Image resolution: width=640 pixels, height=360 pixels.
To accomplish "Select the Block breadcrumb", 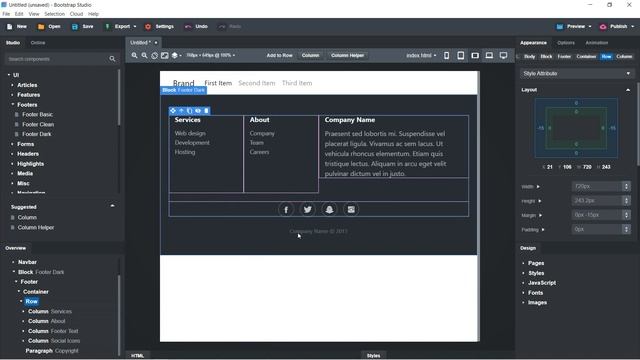I will pyautogui.click(x=546, y=57).
